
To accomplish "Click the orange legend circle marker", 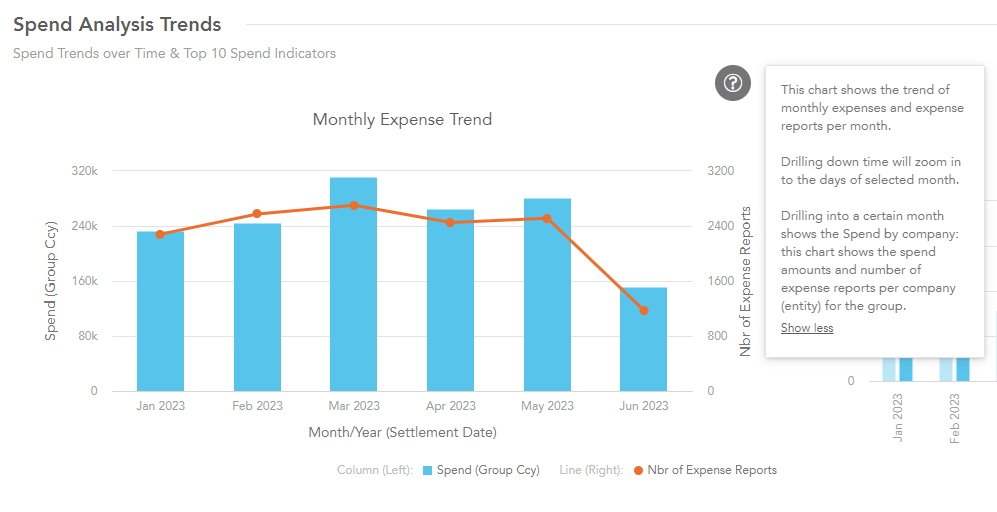I will coord(638,470).
